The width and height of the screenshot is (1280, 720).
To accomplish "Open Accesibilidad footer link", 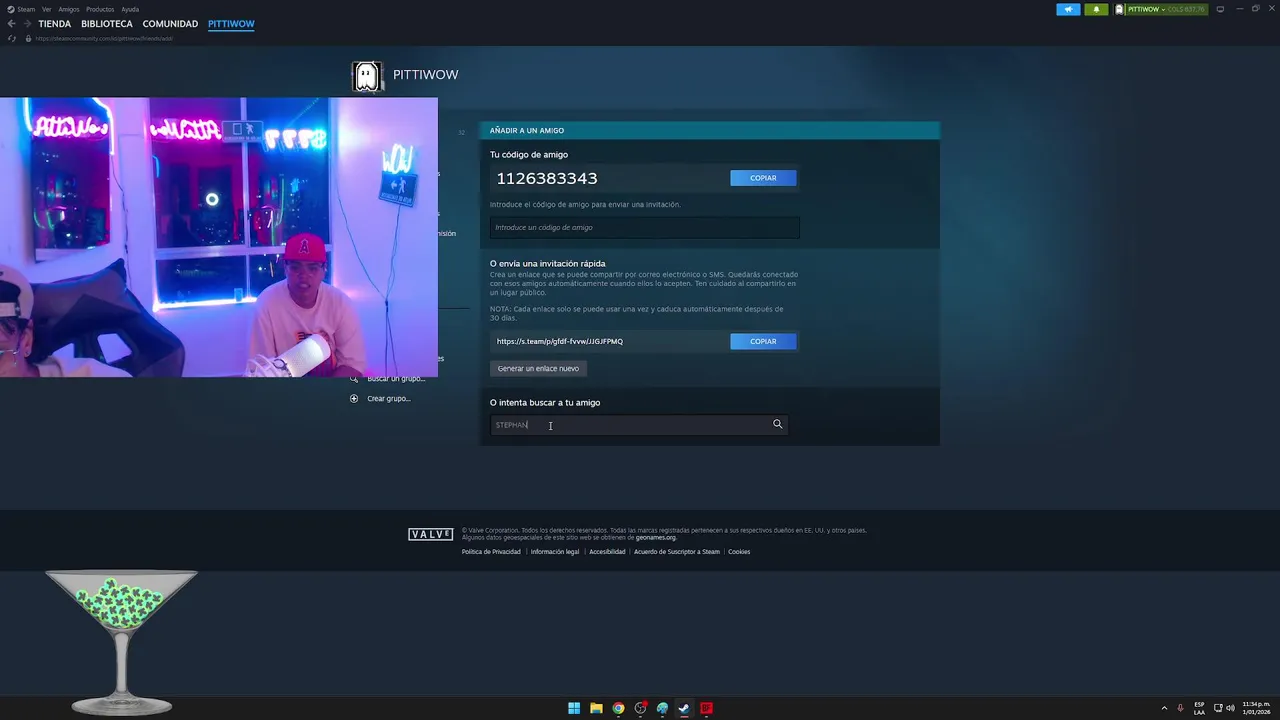I will coord(607,552).
